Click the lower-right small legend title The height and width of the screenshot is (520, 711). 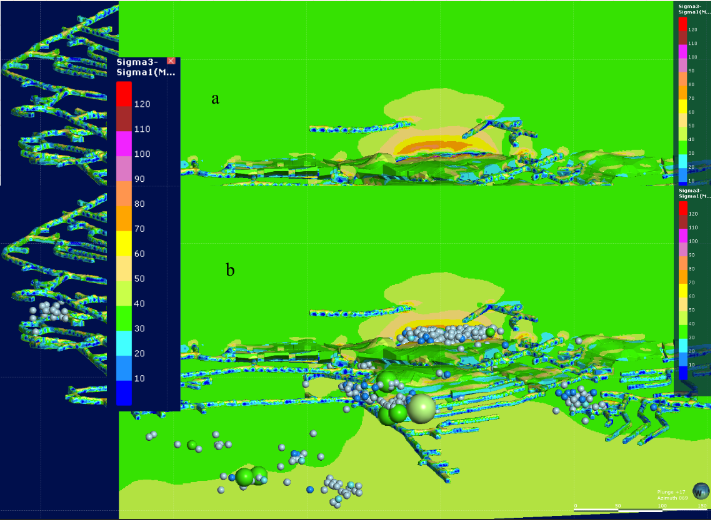click(x=692, y=193)
